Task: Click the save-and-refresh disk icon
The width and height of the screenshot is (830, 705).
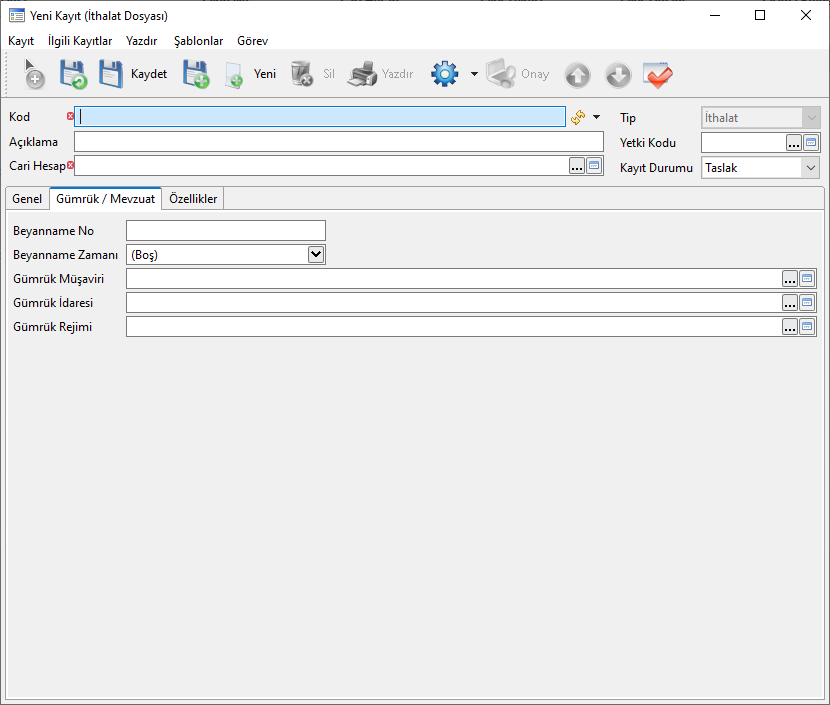Action: click(x=73, y=74)
